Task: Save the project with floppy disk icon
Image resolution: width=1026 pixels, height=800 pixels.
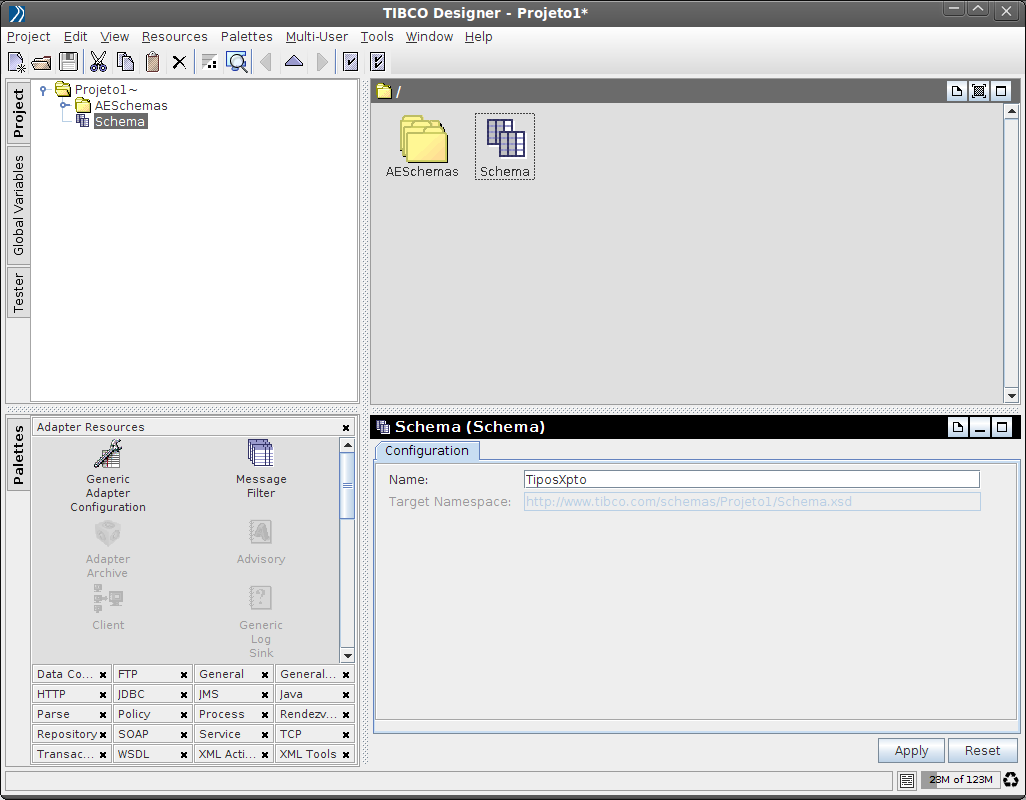Action: click(x=68, y=62)
